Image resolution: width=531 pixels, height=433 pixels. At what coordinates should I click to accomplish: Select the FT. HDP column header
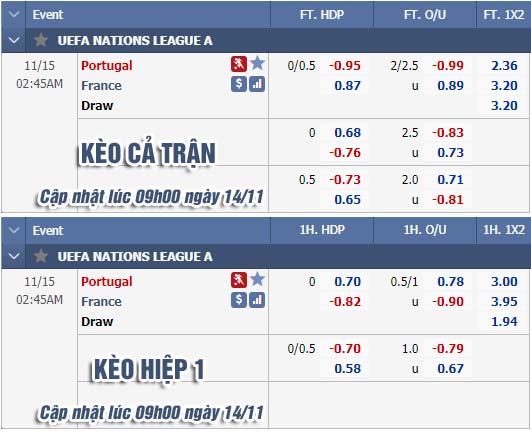322,15
